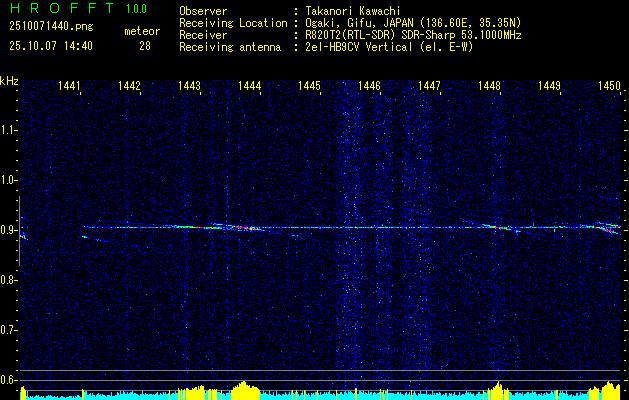Click the 1.1 kHz frequency label

point(8,130)
